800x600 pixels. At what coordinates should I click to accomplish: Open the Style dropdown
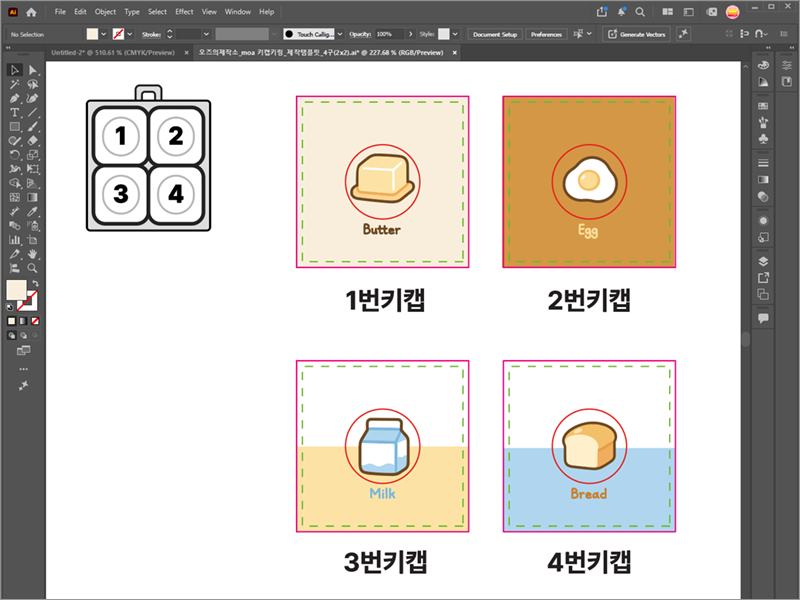(455, 34)
